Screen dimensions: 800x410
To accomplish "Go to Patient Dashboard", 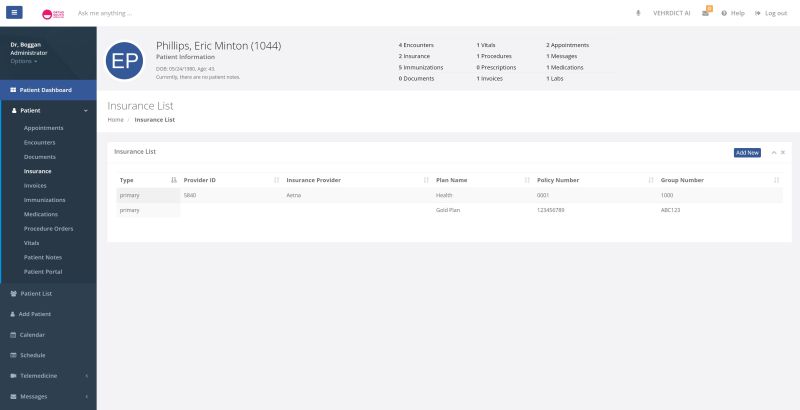I will 48,90.
